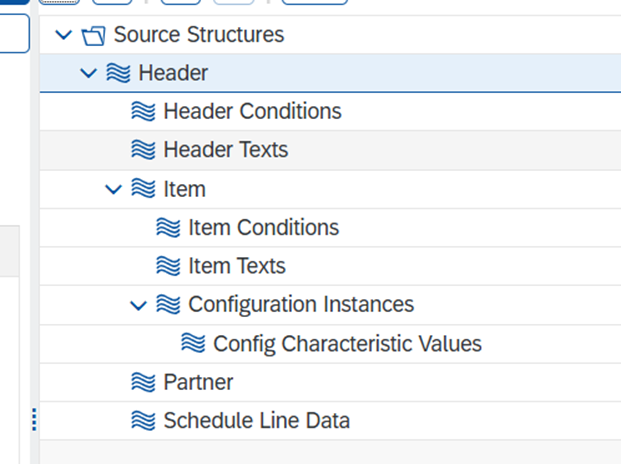
Task: Select the Partner structure label
Action: coord(198,382)
